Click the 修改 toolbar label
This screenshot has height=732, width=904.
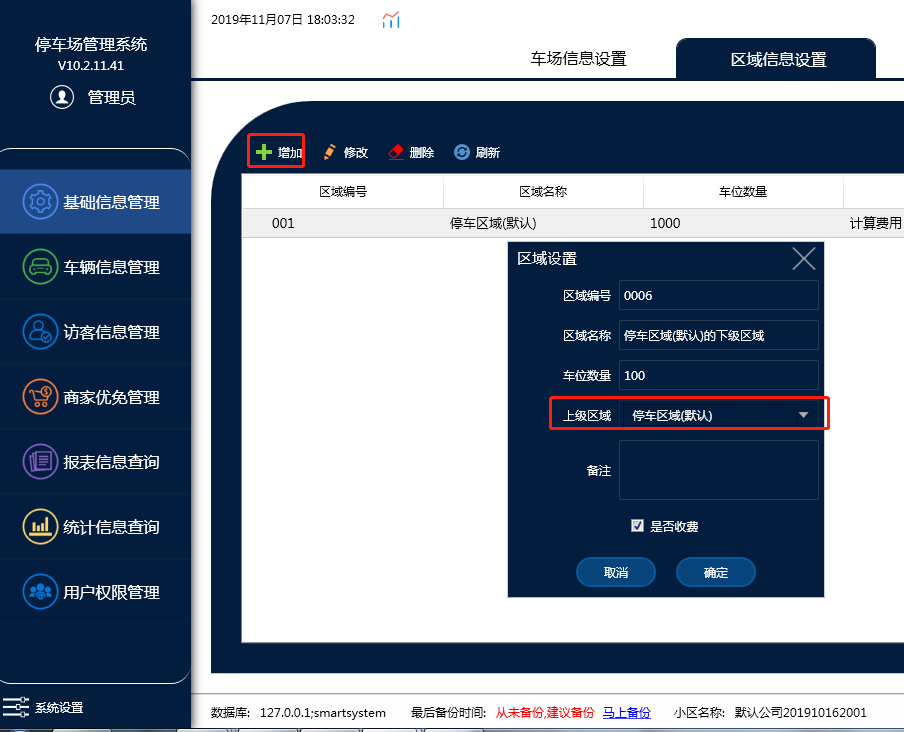click(x=356, y=153)
